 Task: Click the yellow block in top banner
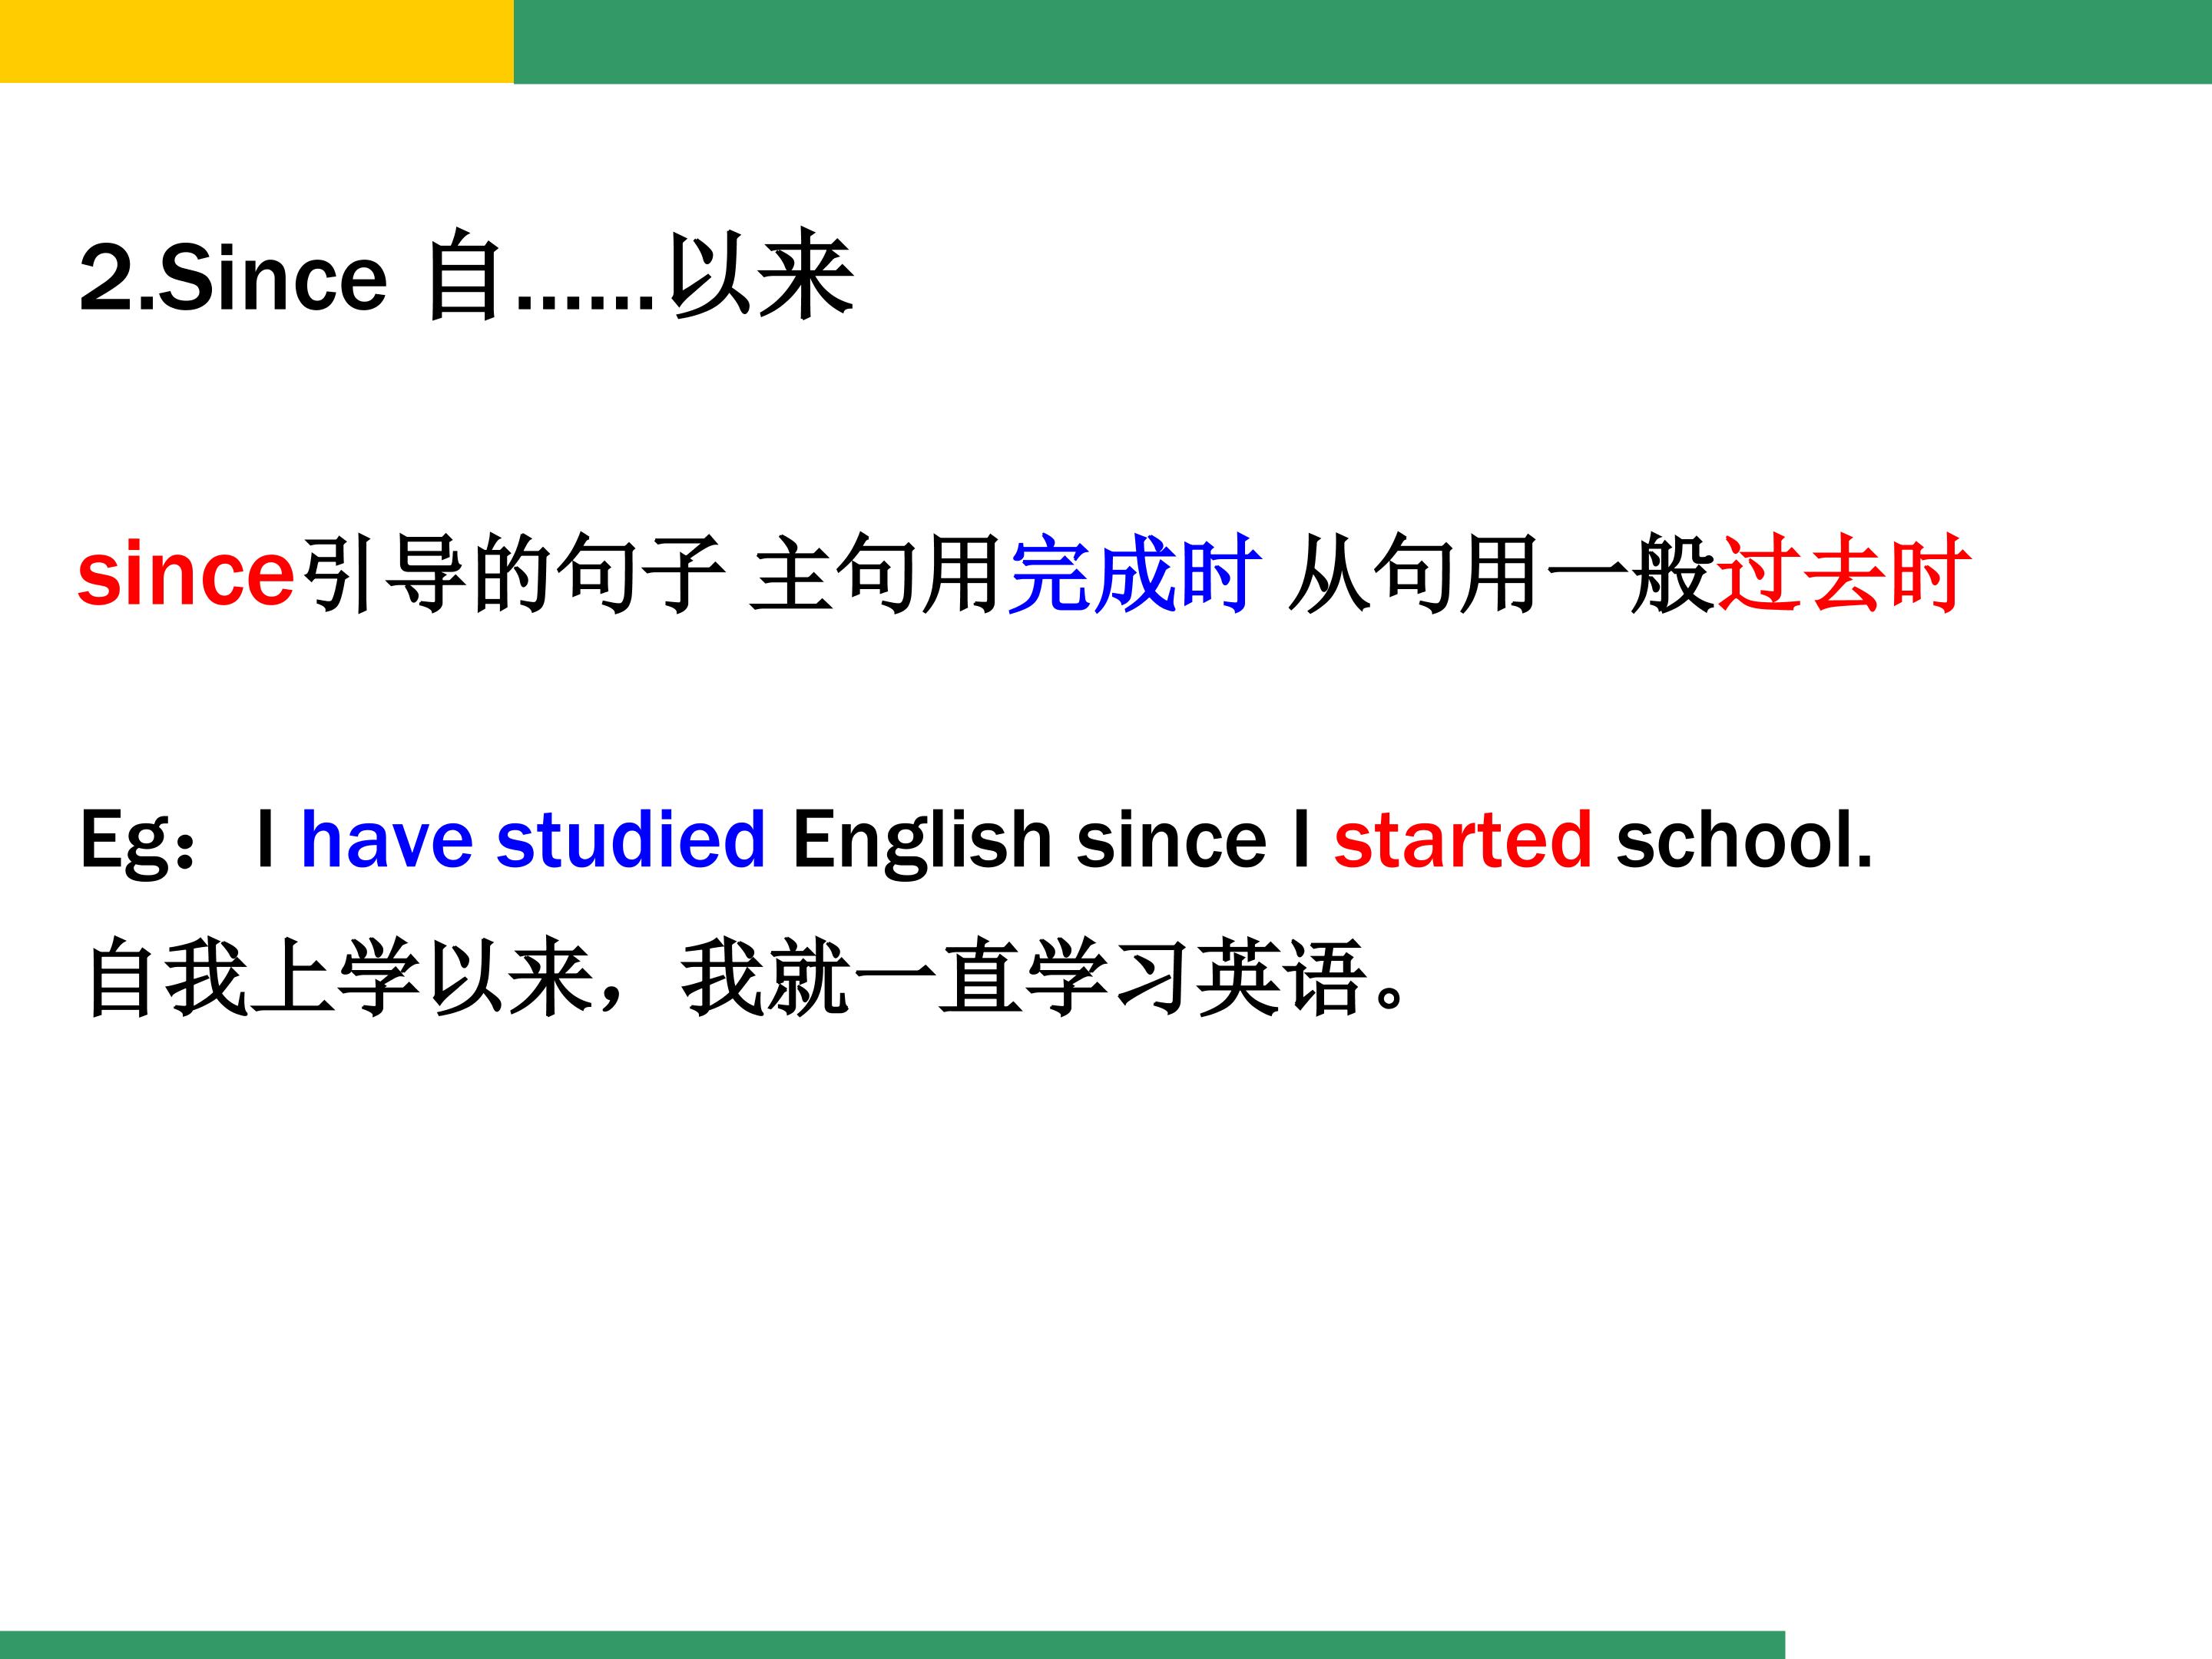(256, 41)
